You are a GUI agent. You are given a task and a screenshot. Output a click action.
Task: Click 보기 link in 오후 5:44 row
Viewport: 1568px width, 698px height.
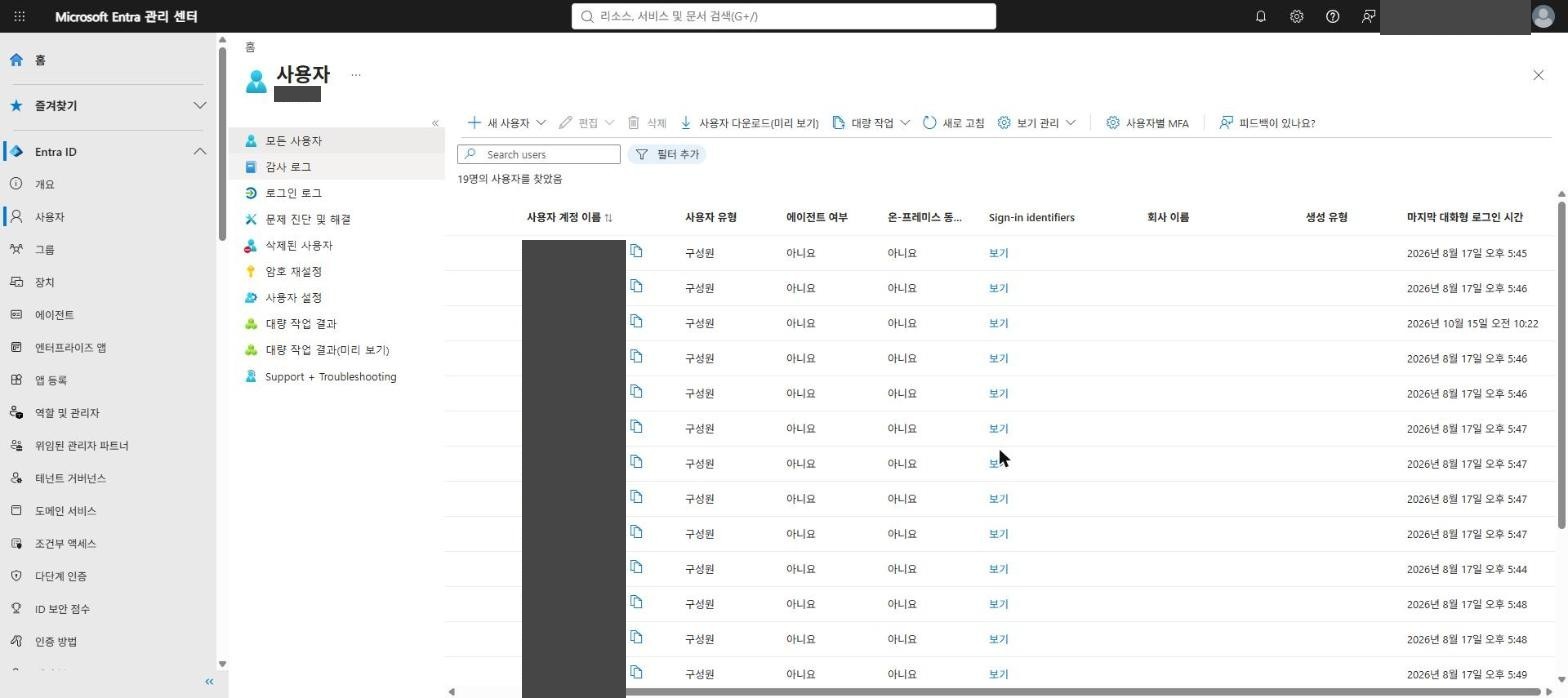pyautogui.click(x=998, y=569)
